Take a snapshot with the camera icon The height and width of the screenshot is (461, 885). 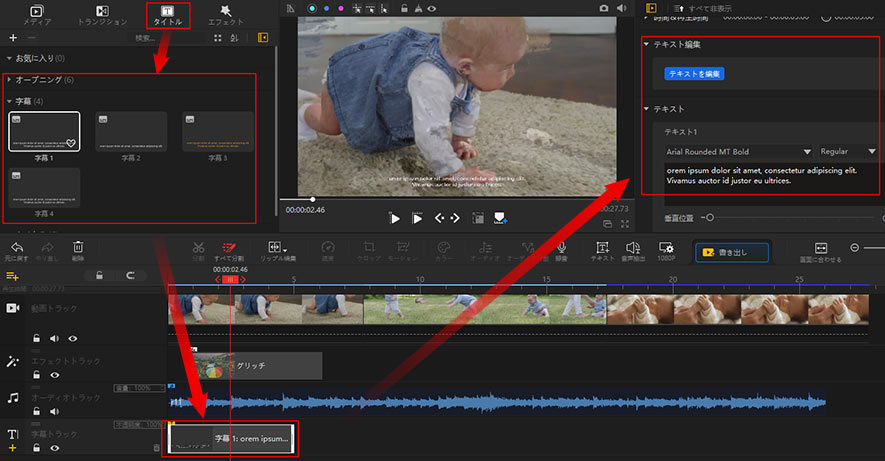604,8
